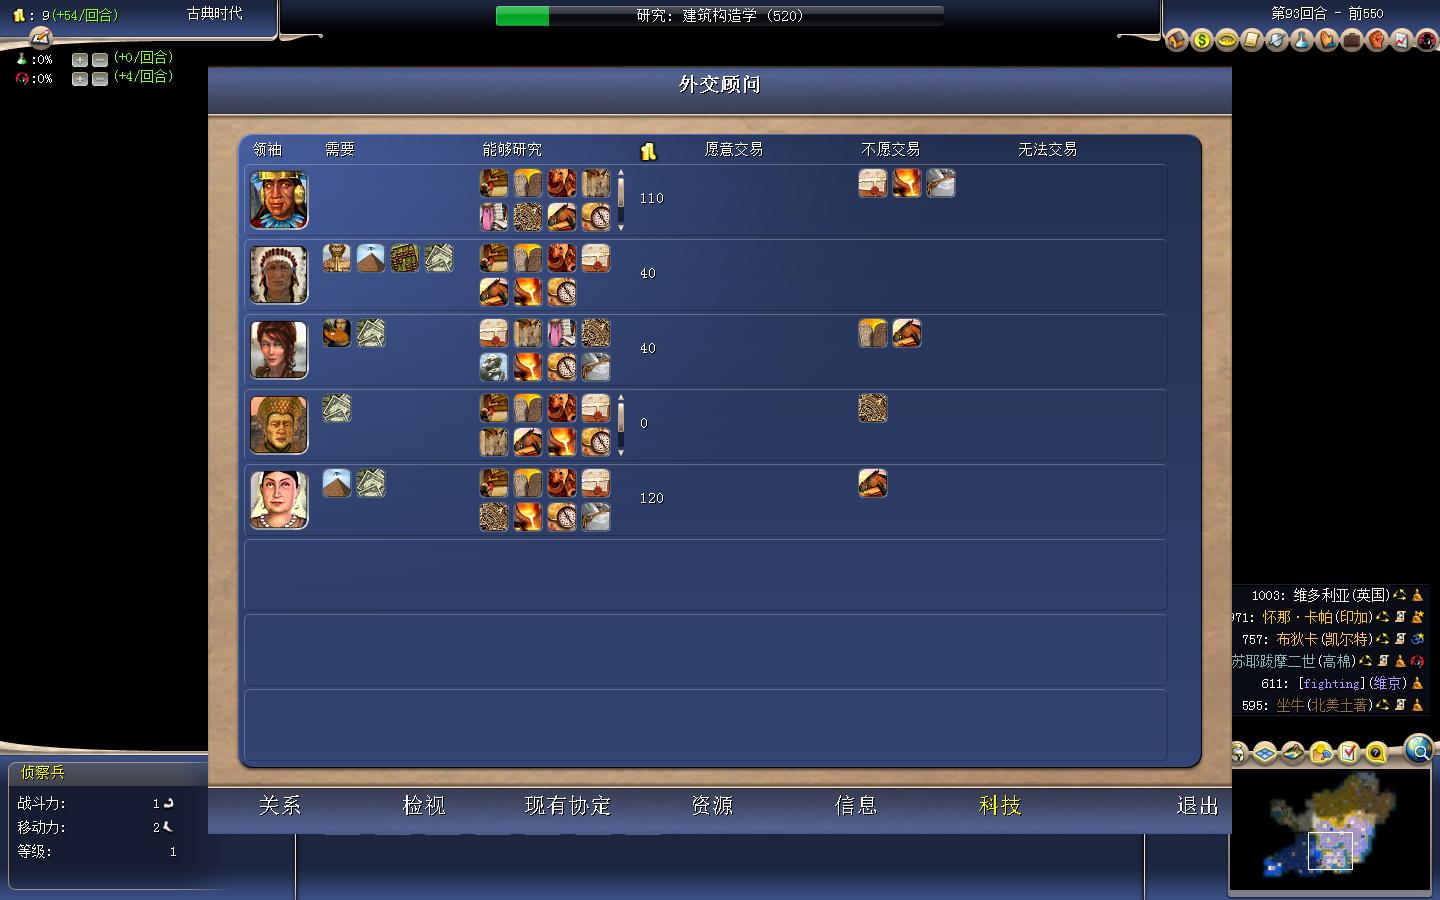Switch to the 现有协定 tab
This screenshot has height=900, width=1440.
pos(567,805)
